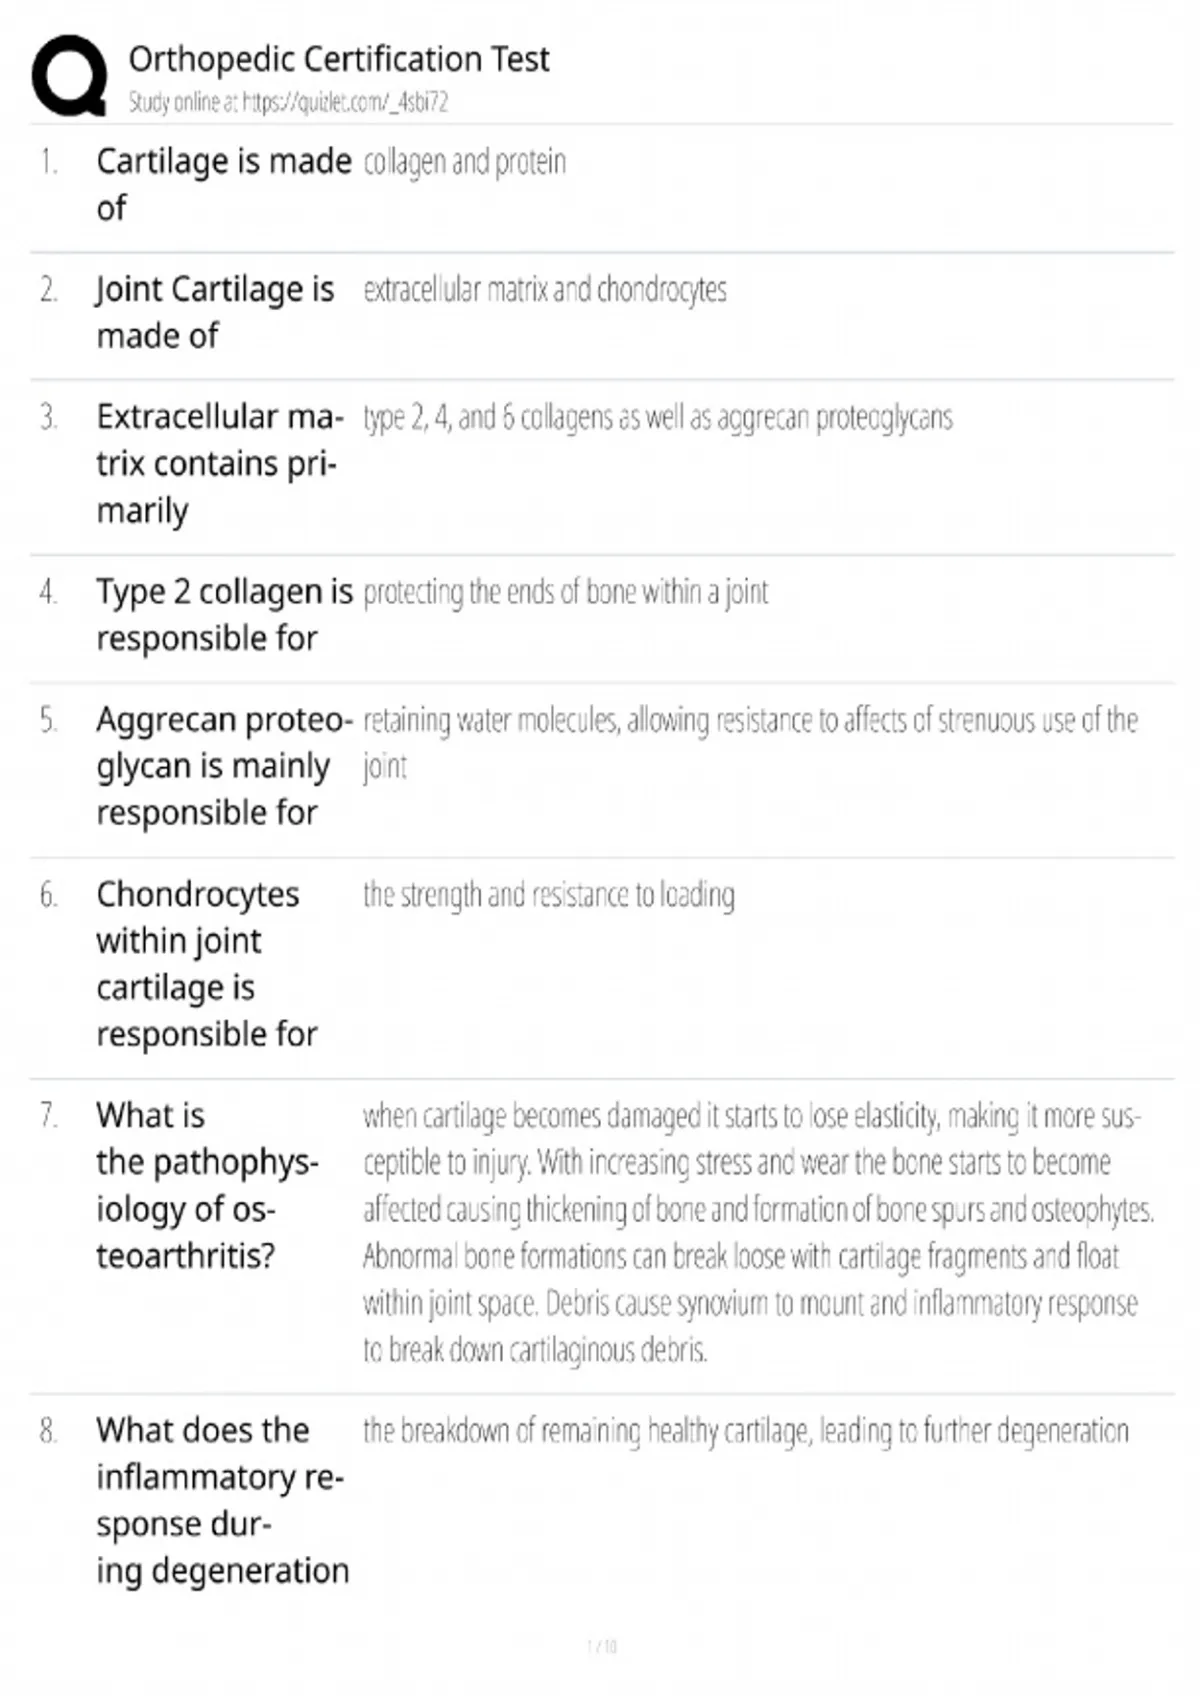The height and width of the screenshot is (1700, 1200).
Task: Click the Quizlet Q logo
Action: [x=70, y=76]
